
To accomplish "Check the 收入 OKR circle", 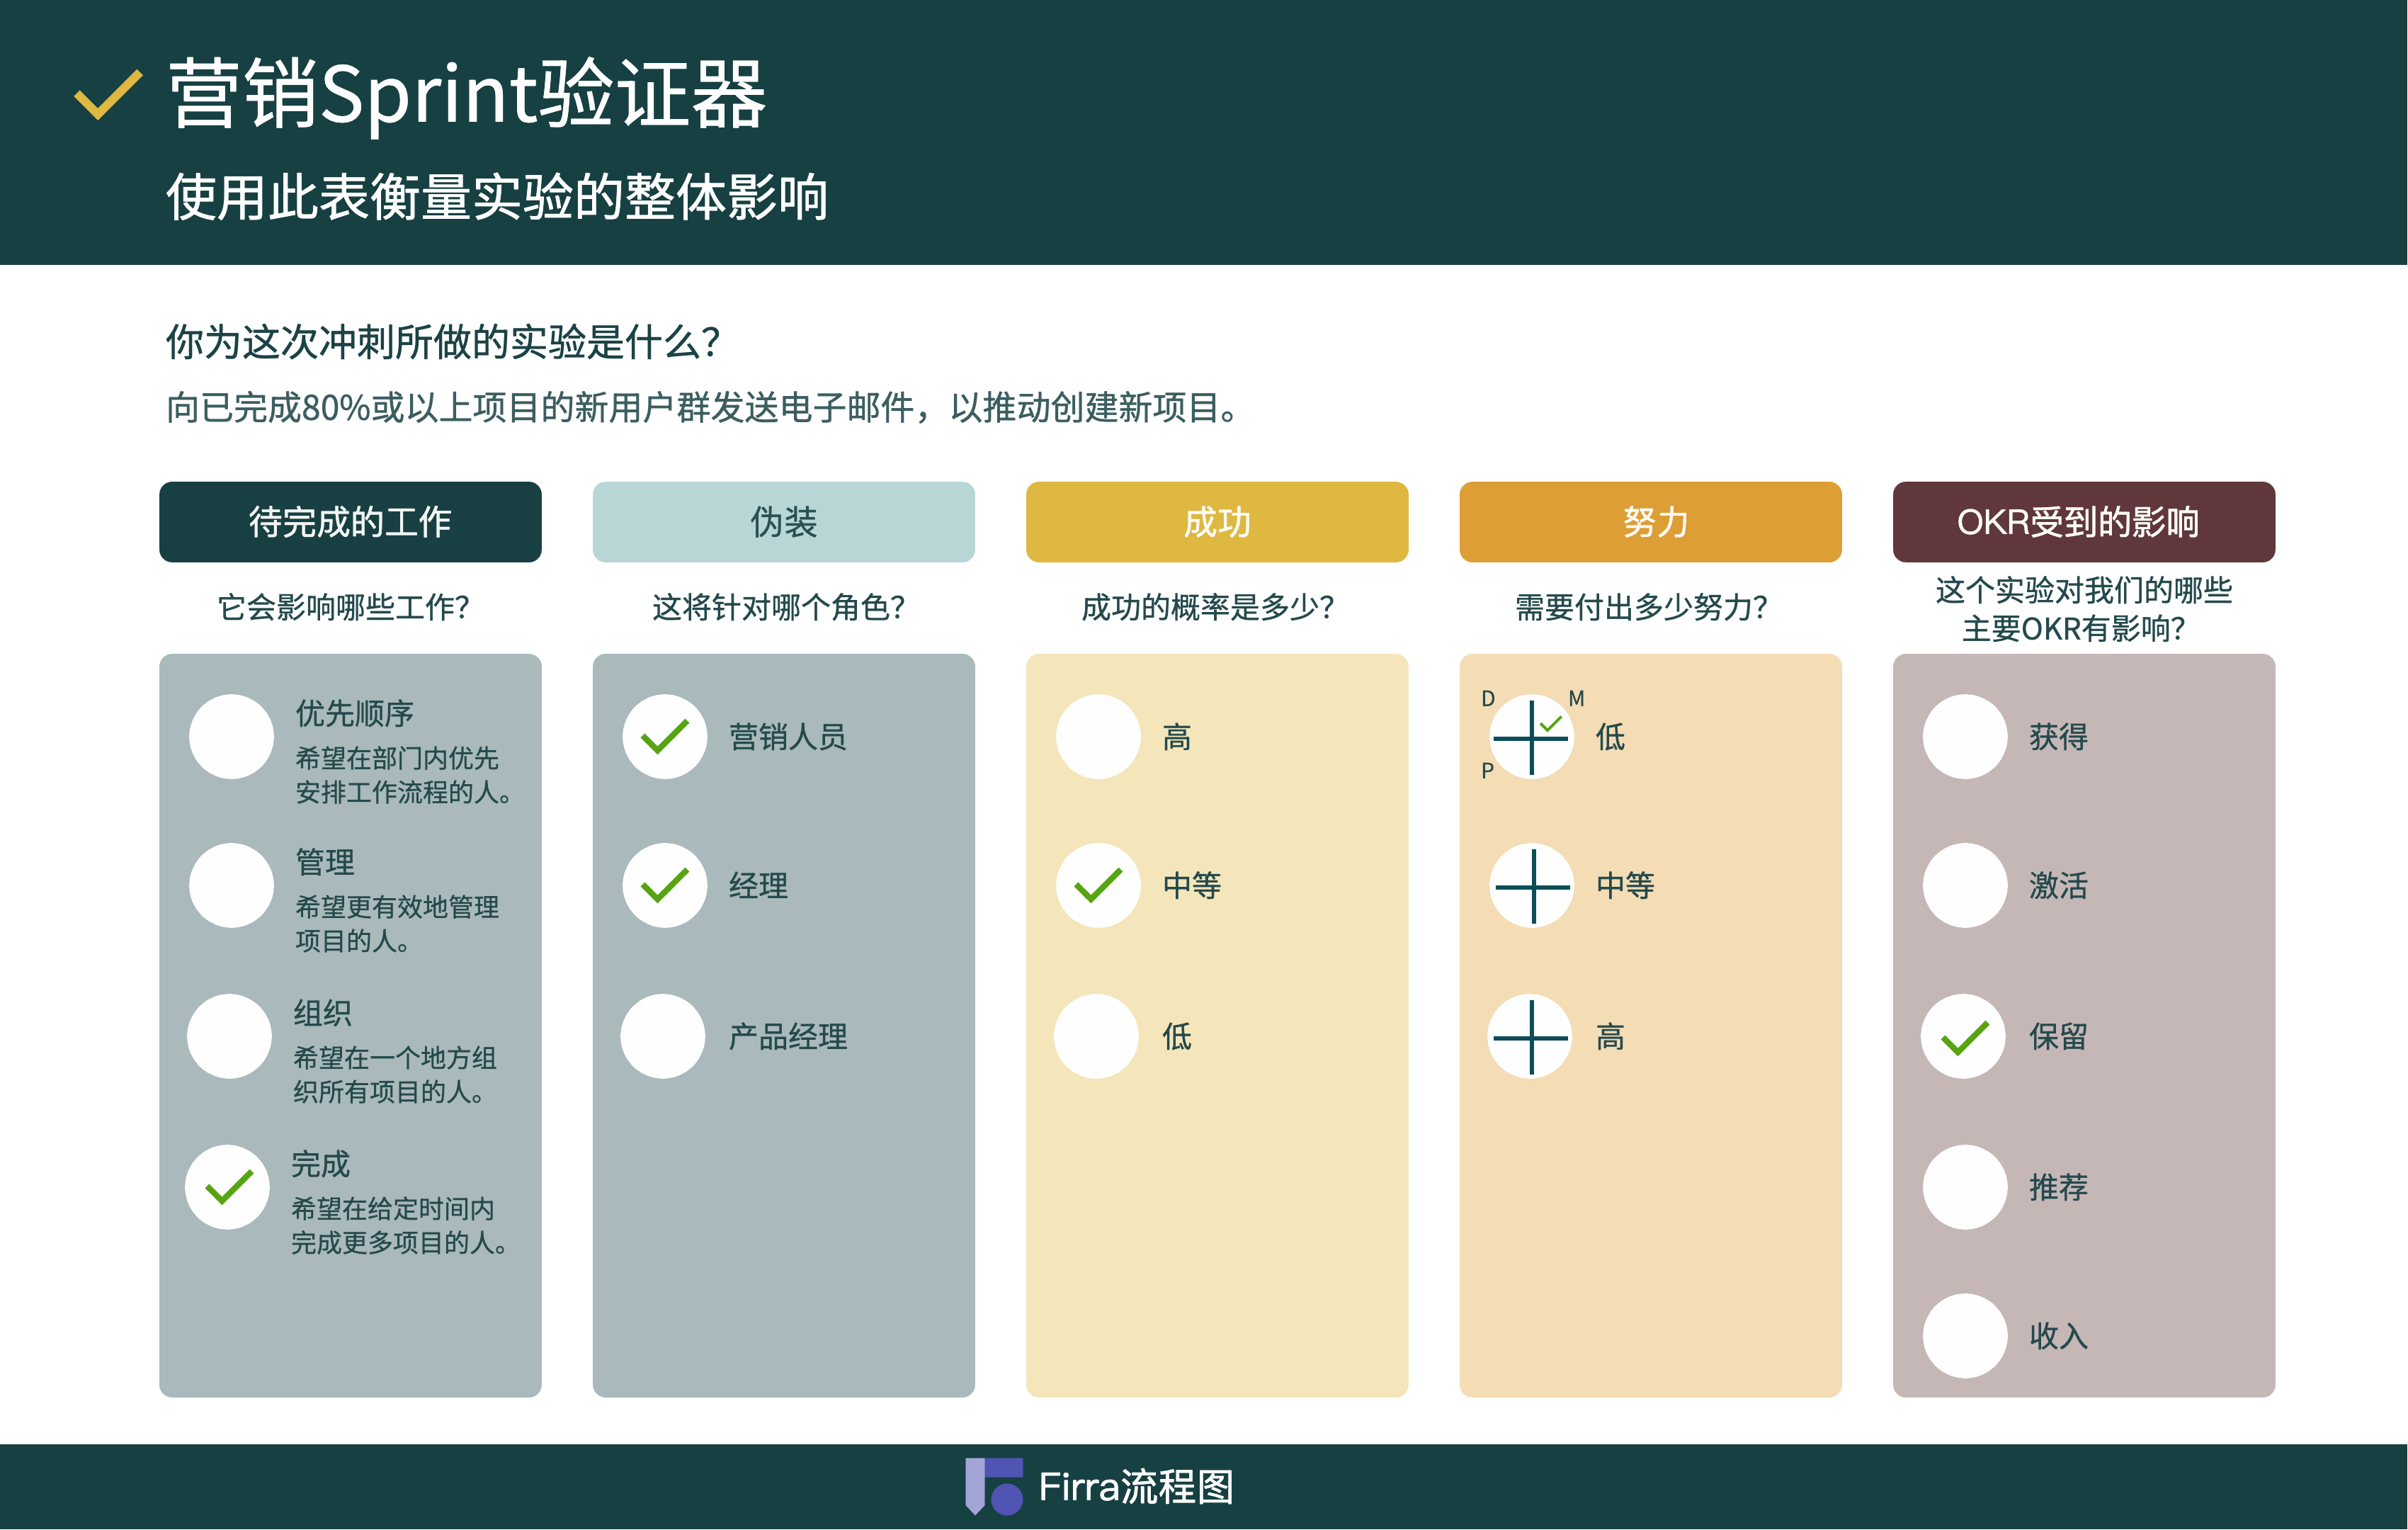I will click(x=1964, y=1336).
